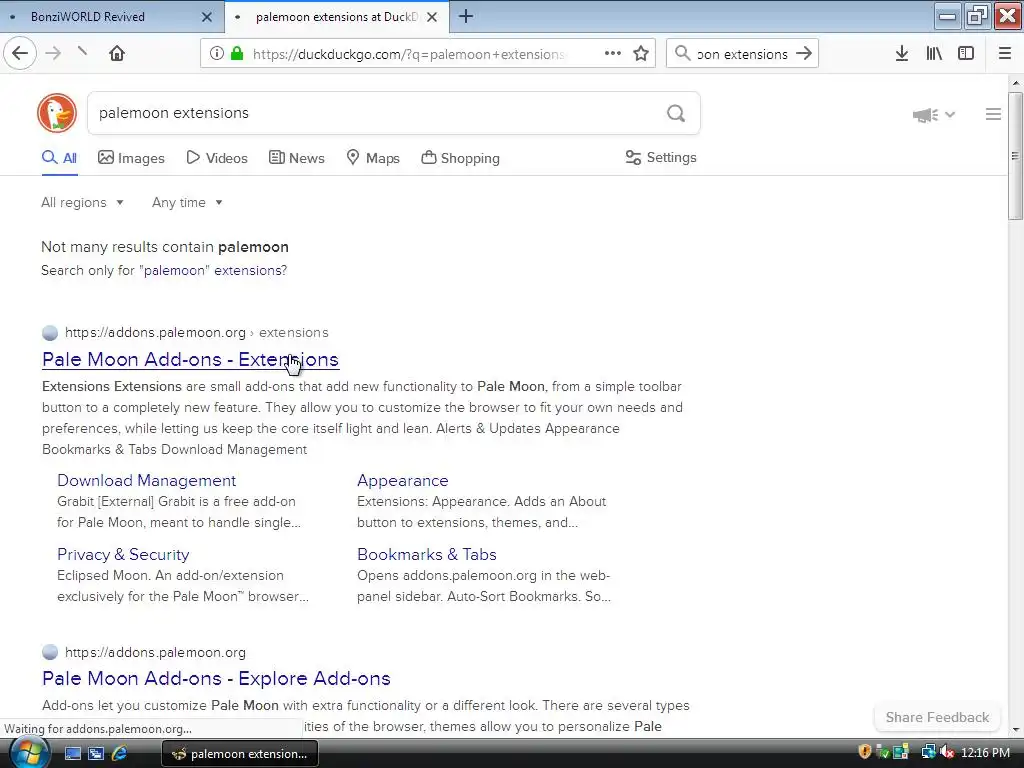
Task: Click the muted volume tray icon
Action: [946, 752]
